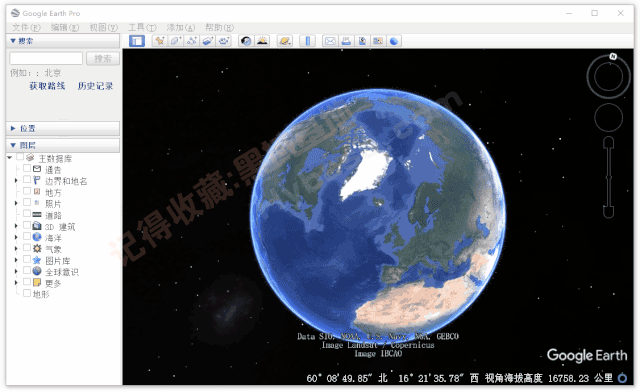Click the blue globe Earth toolbar icon
Screen dimensions: 640x392
point(394,41)
